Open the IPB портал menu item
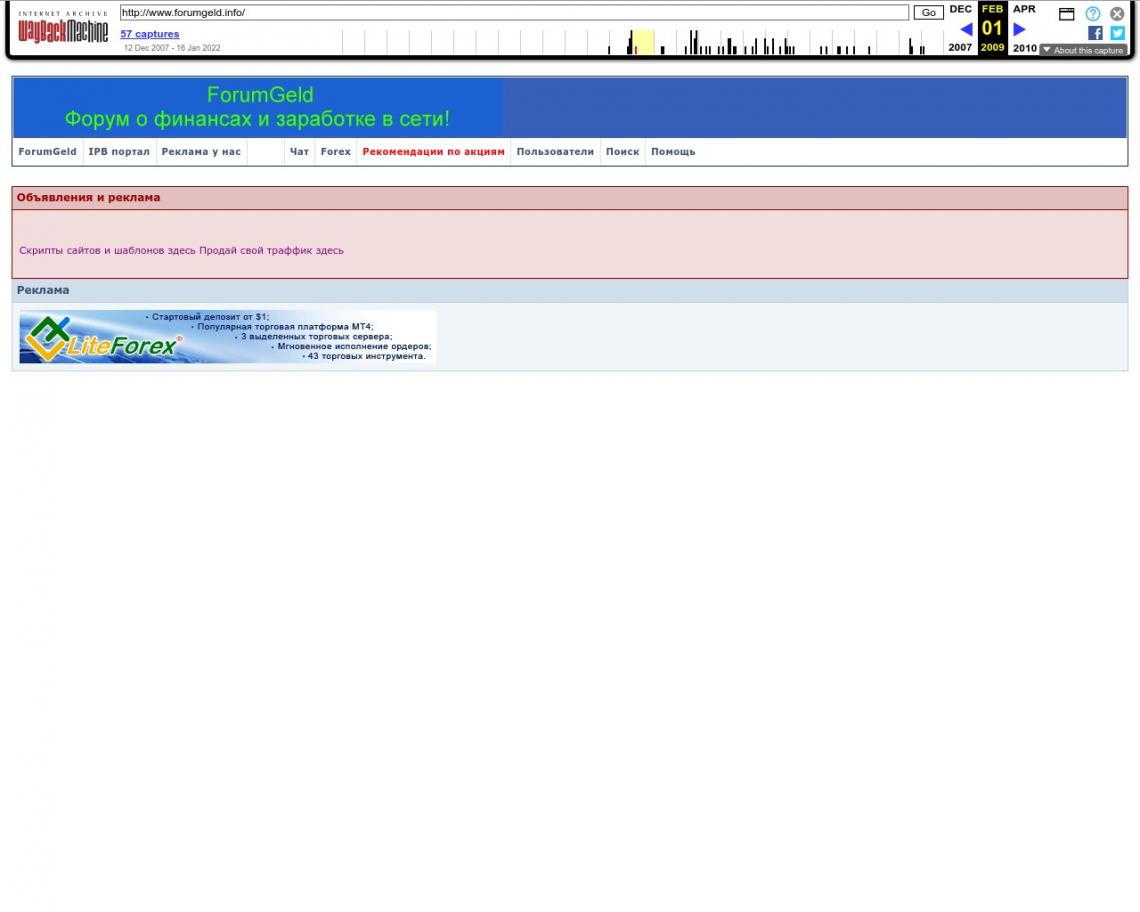 click(119, 152)
